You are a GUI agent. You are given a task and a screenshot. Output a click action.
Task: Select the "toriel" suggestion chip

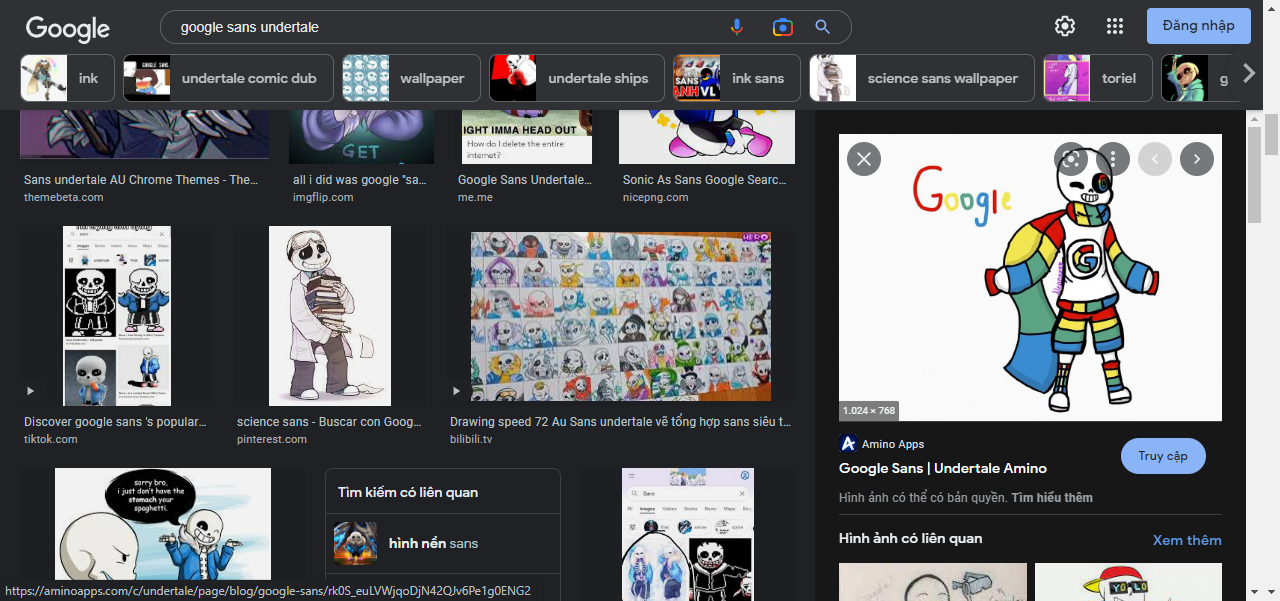point(1097,78)
